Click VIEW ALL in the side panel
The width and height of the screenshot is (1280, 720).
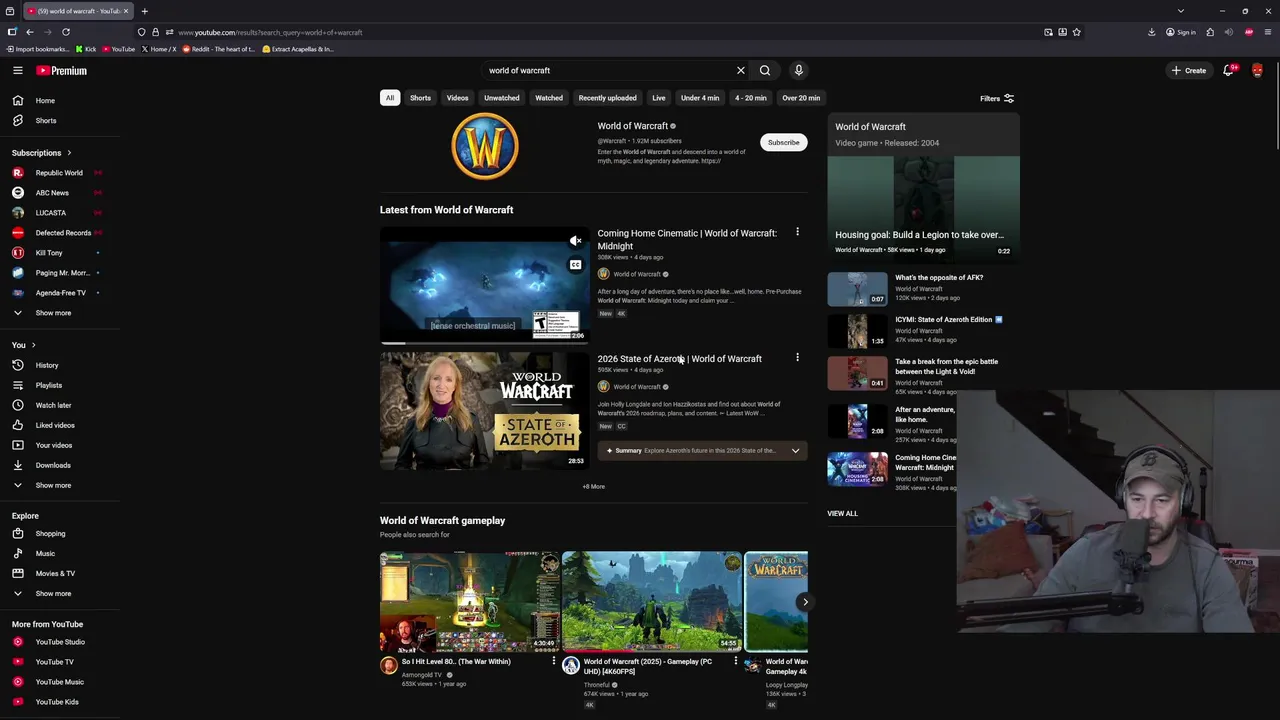(x=842, y=513)
